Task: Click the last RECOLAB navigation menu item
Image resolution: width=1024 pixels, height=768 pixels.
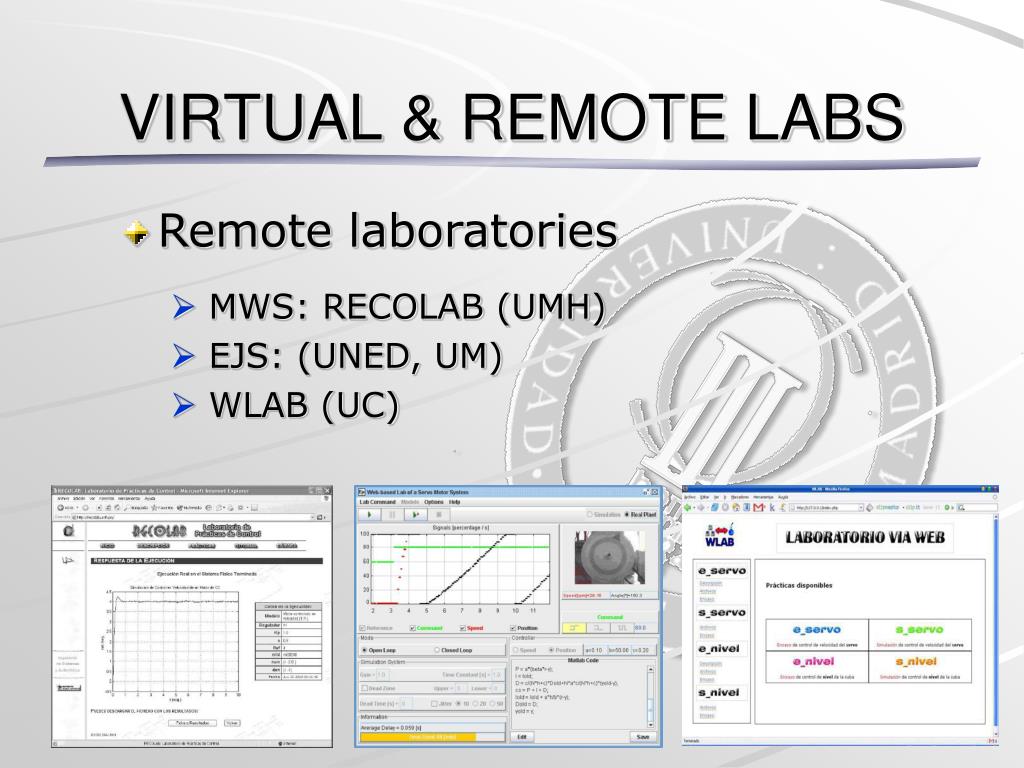Action: point(287,546)
